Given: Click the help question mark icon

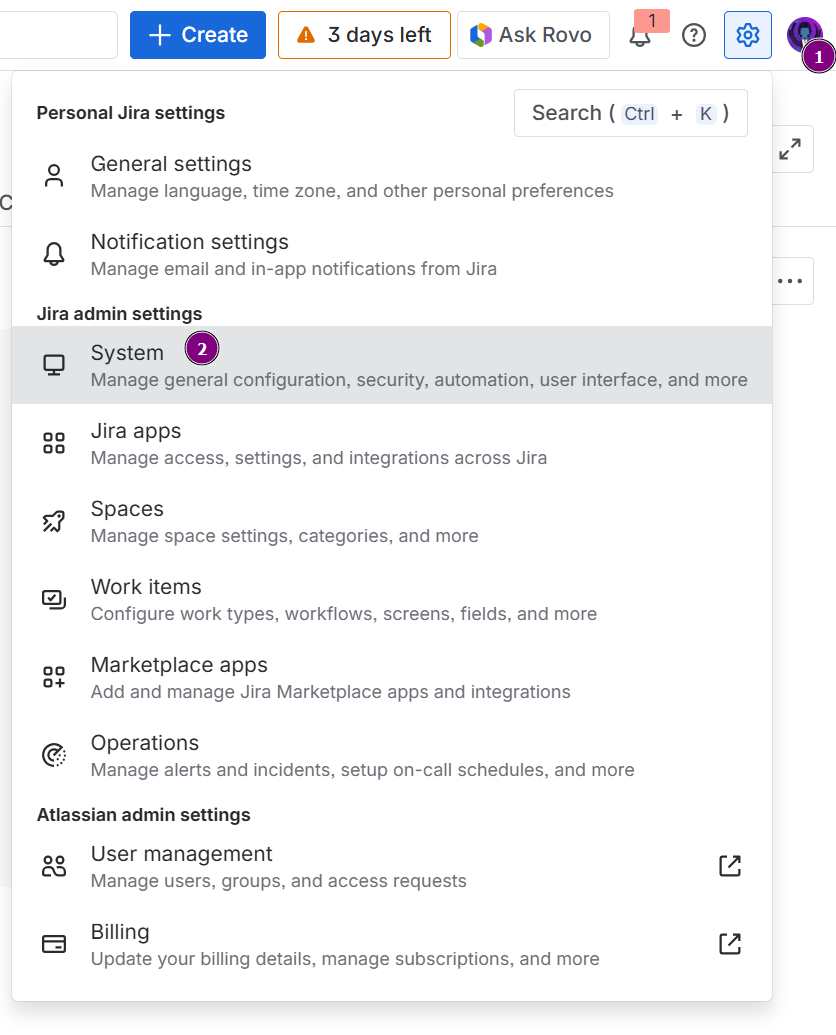Looking at the screenshot, I should coord(693,36).
